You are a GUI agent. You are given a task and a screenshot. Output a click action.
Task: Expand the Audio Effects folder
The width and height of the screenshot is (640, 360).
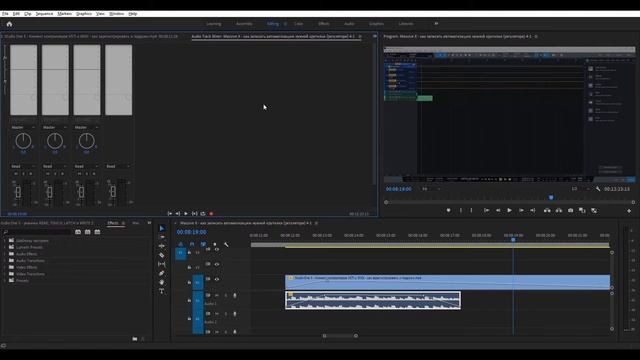click(5, 254)
